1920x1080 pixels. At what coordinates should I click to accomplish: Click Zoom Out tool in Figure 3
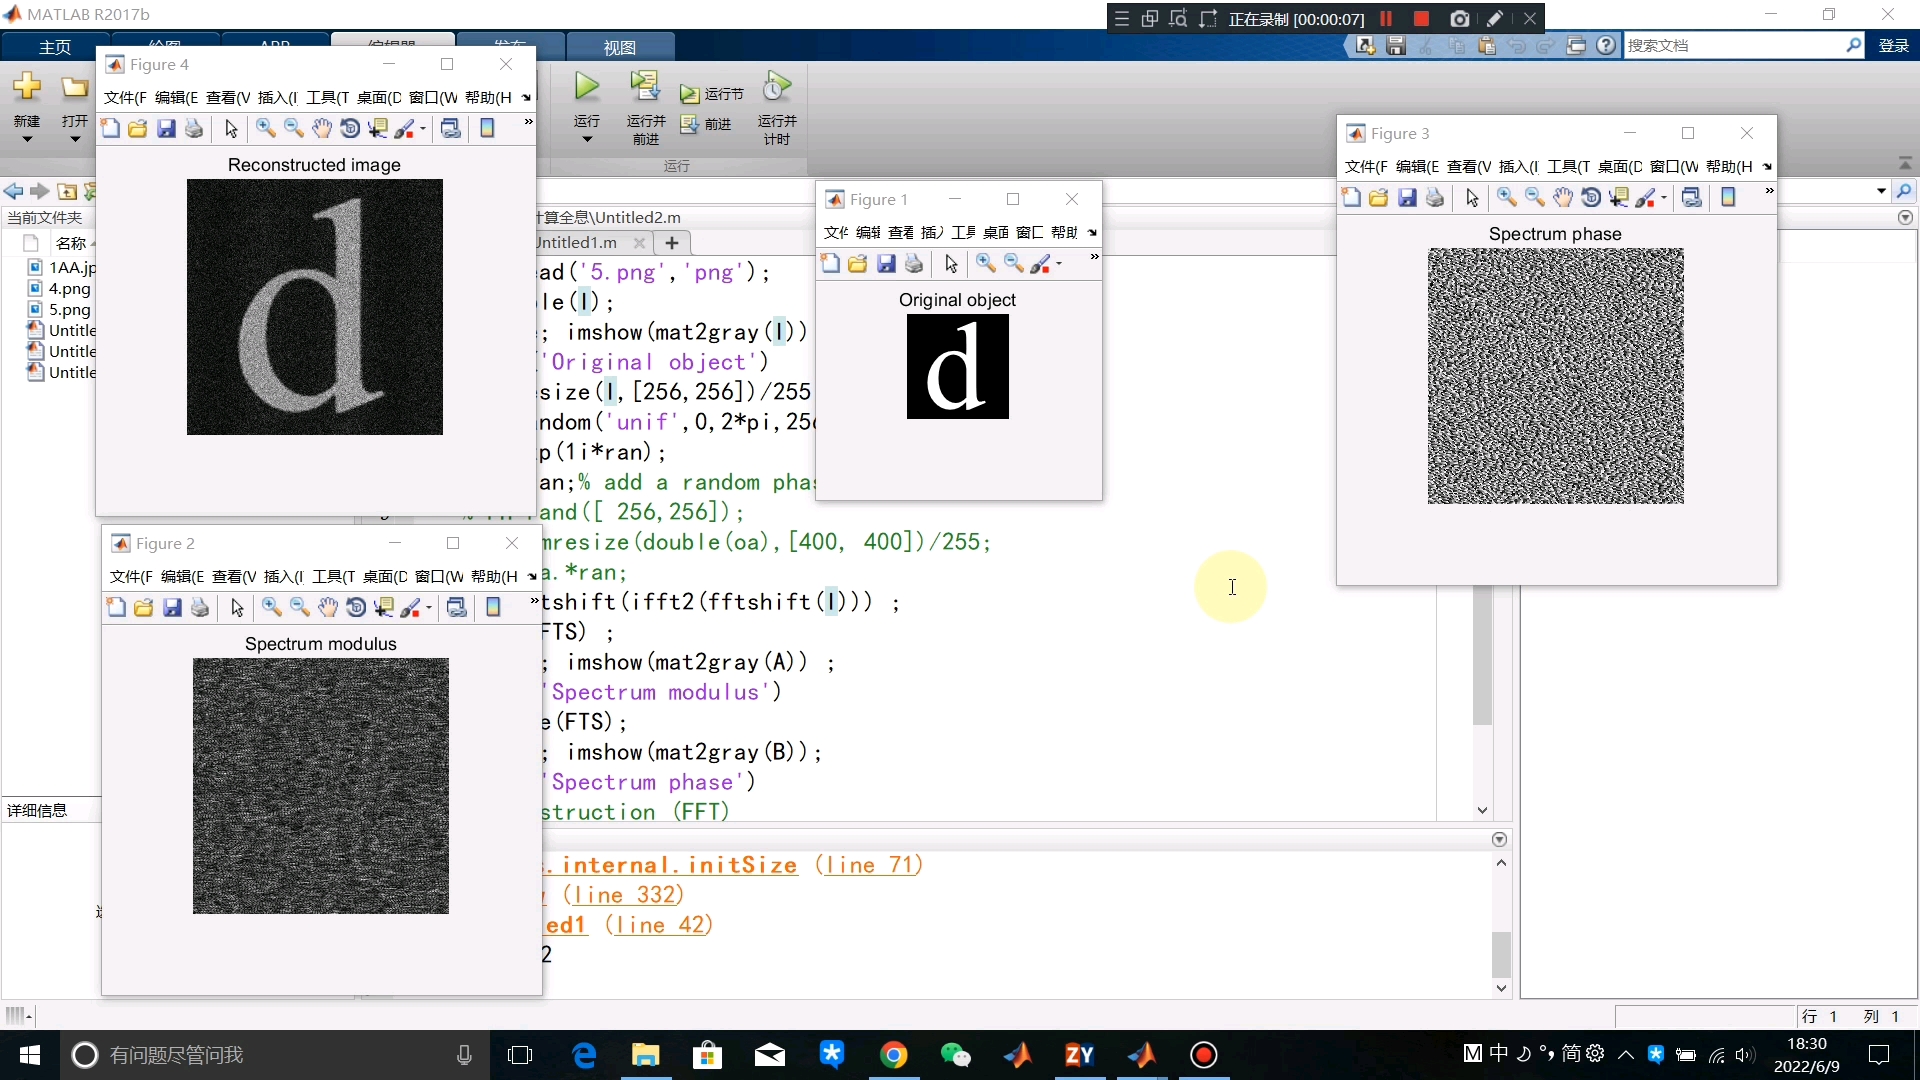pyautogui.click(x=1534, y=197)
